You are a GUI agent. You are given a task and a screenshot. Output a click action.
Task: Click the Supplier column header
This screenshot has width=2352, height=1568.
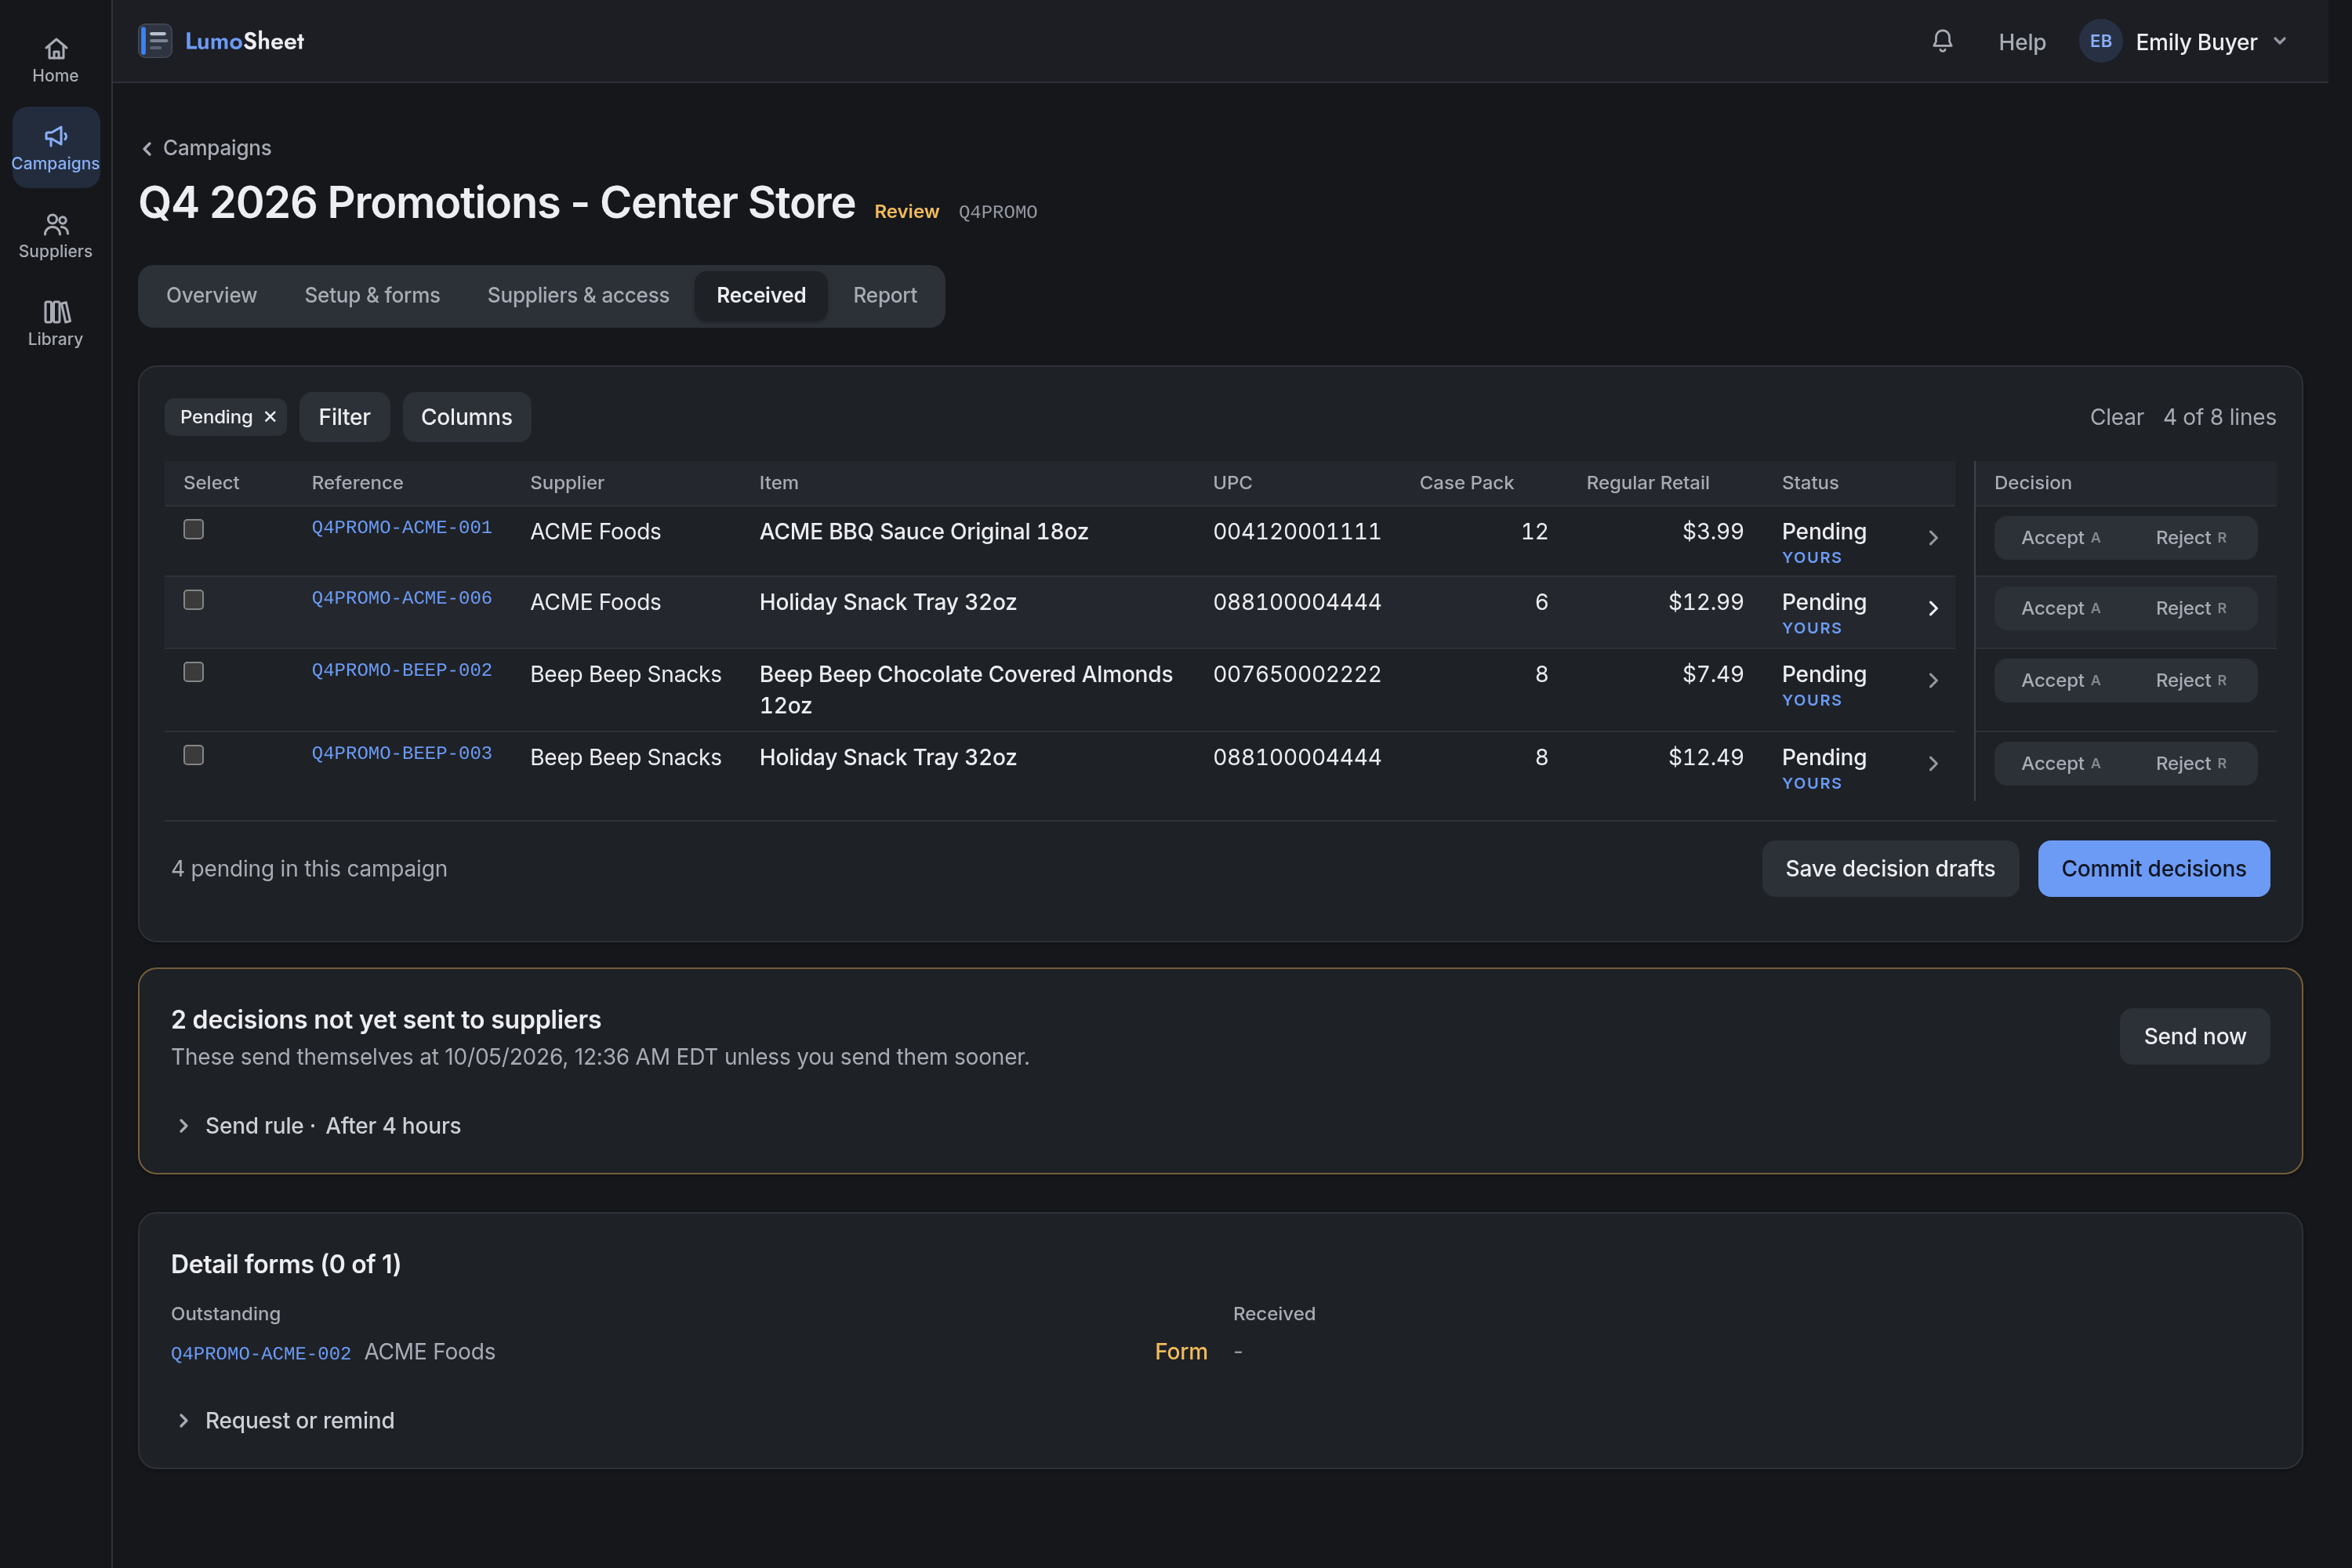click(567, 483)
